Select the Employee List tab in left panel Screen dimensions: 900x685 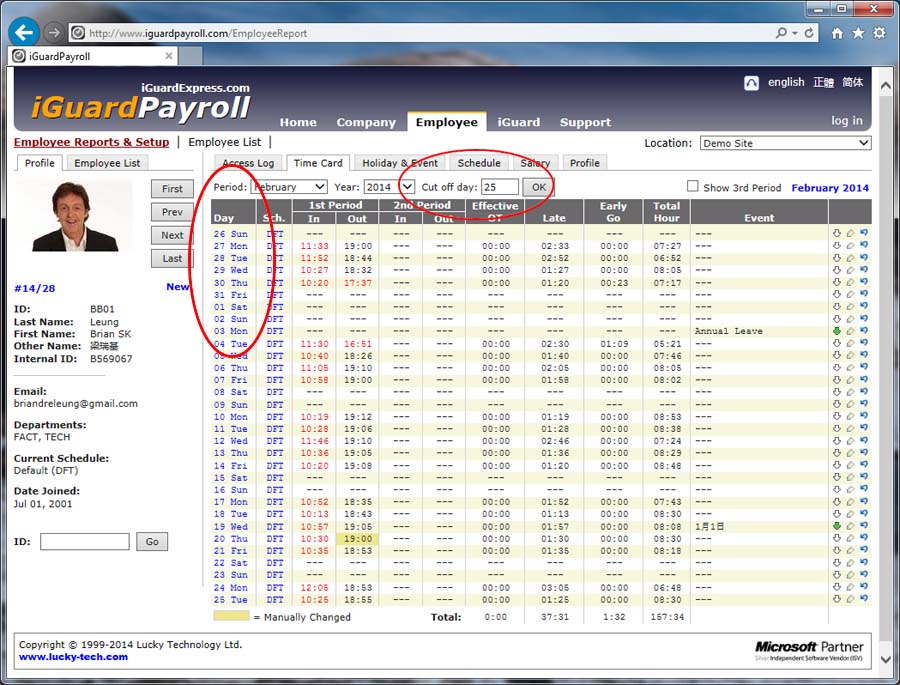coord(107,163)
